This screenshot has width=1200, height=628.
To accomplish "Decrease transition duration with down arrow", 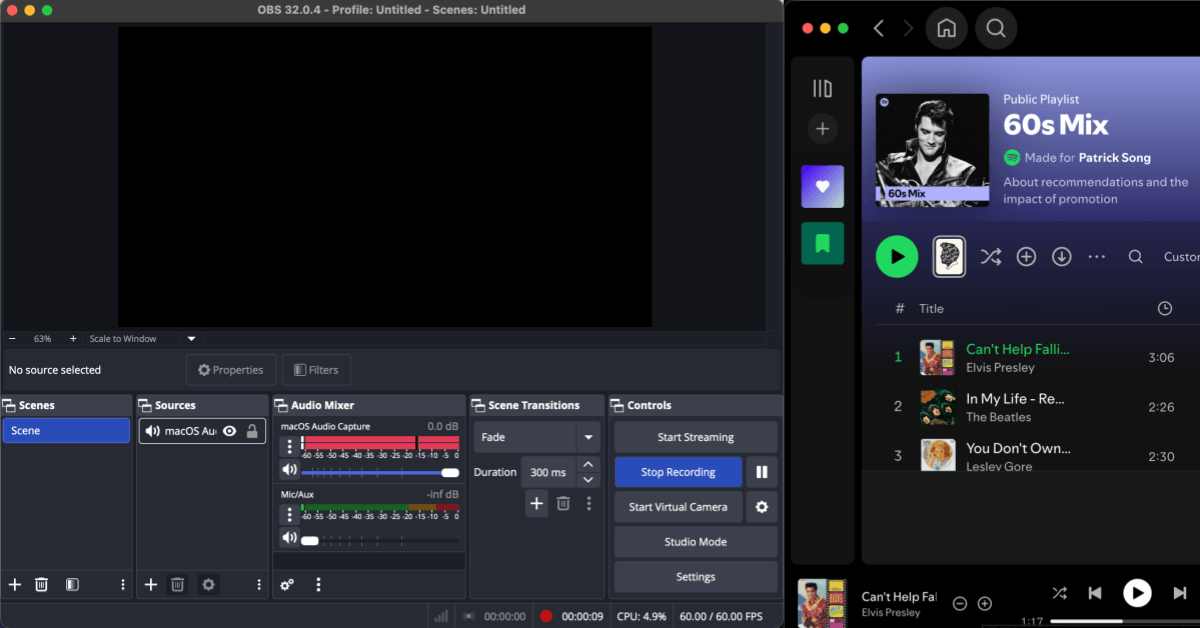I will 588,480.
